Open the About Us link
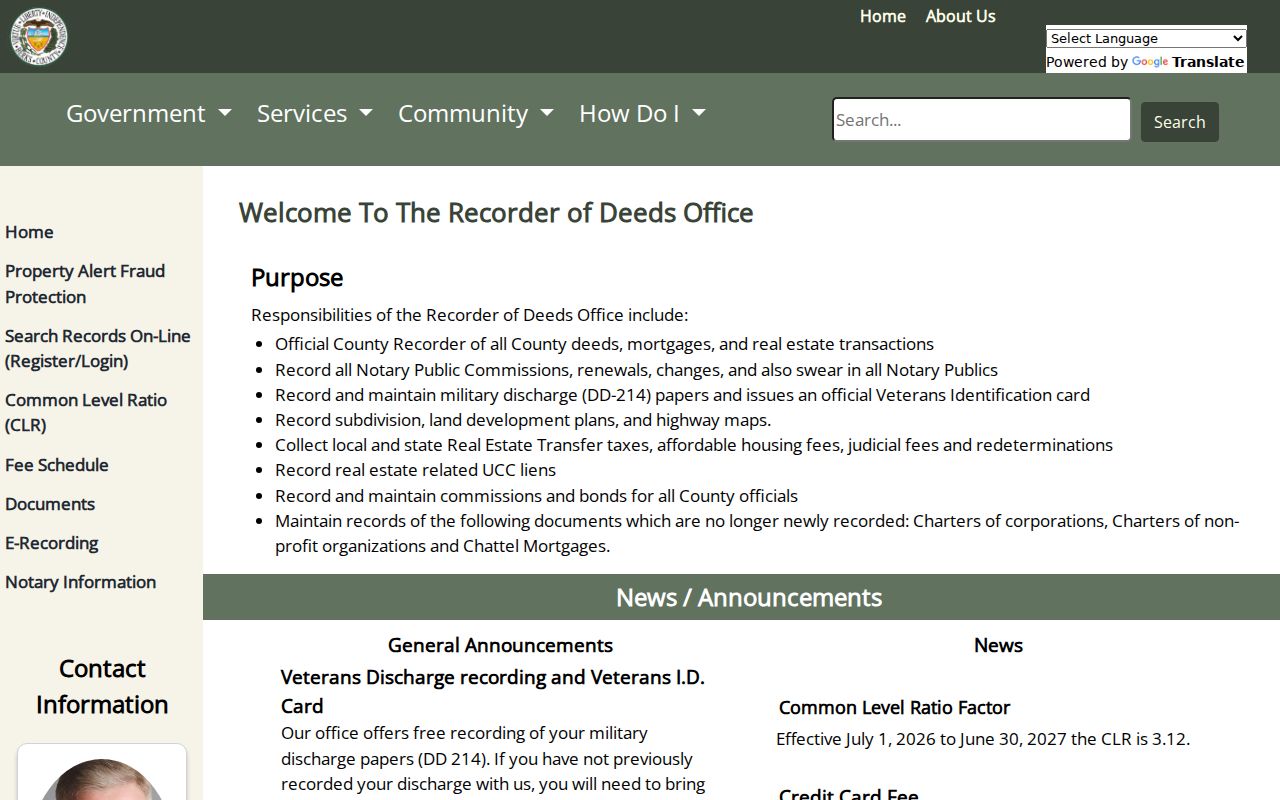 point(960,16)
